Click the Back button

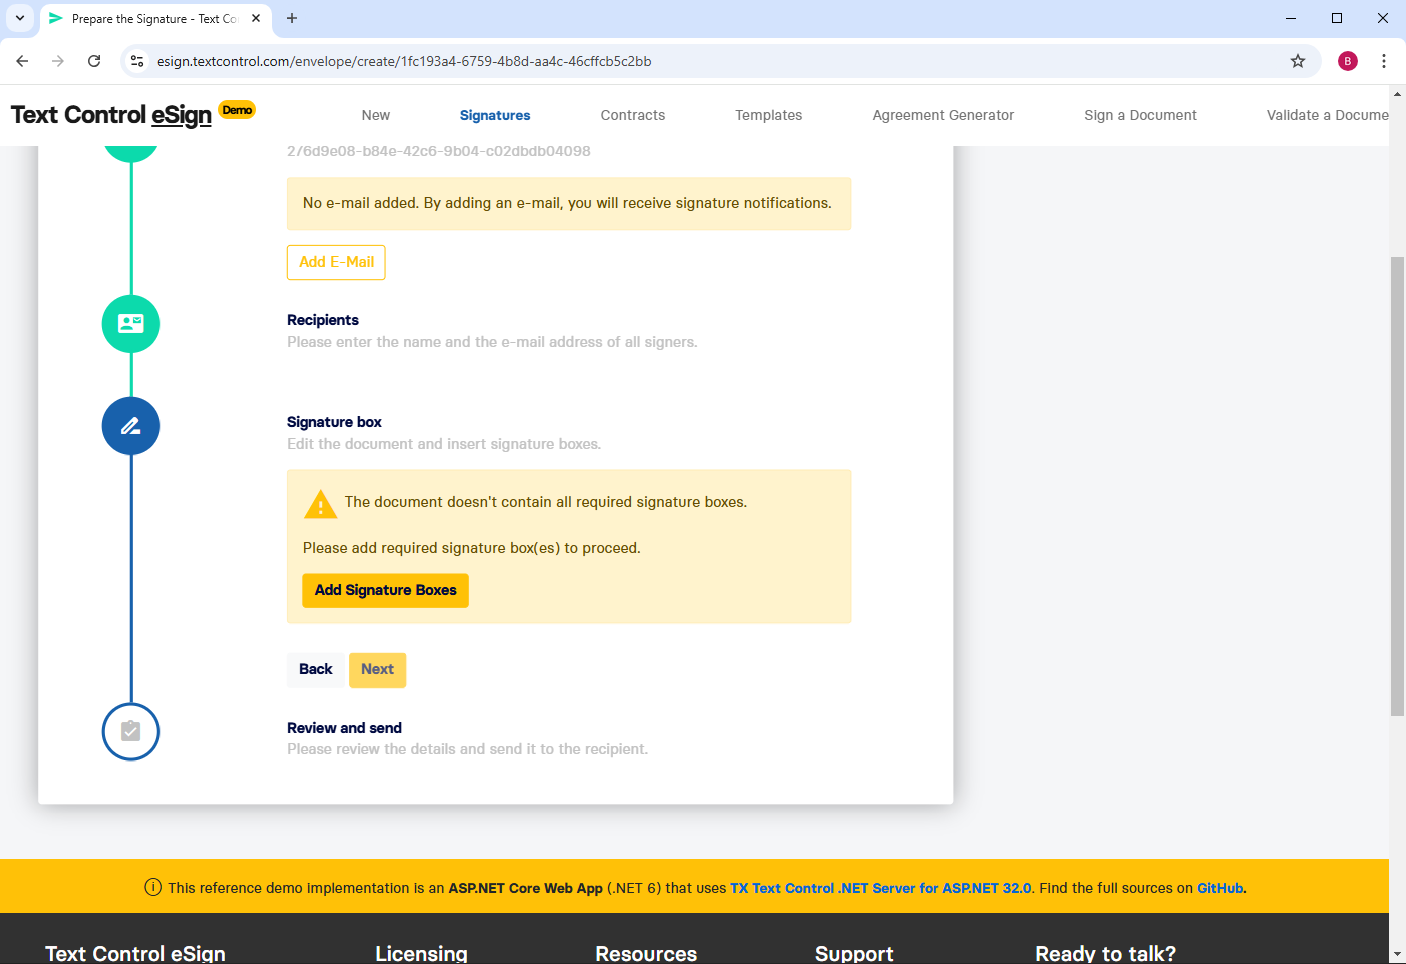click(316, 669)
